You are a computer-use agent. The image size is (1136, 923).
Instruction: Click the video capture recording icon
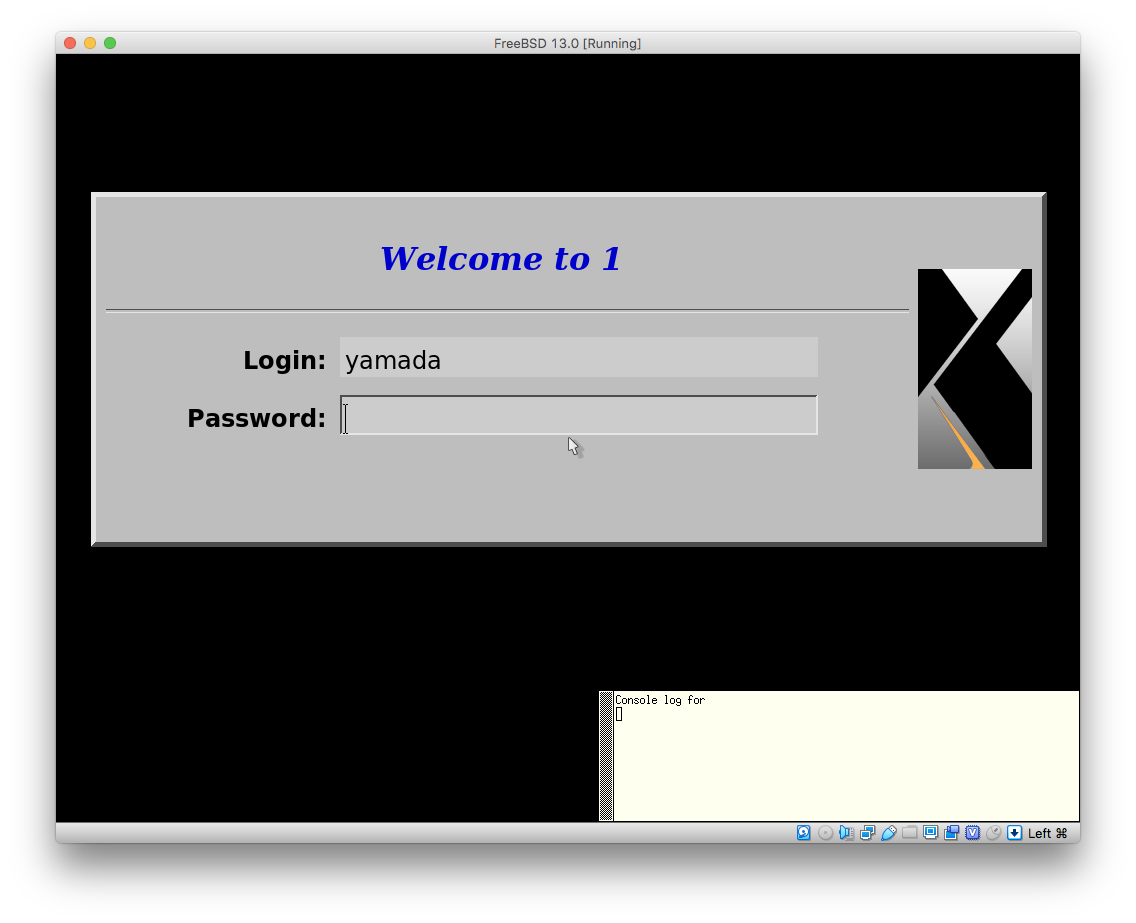click(951, 833)
